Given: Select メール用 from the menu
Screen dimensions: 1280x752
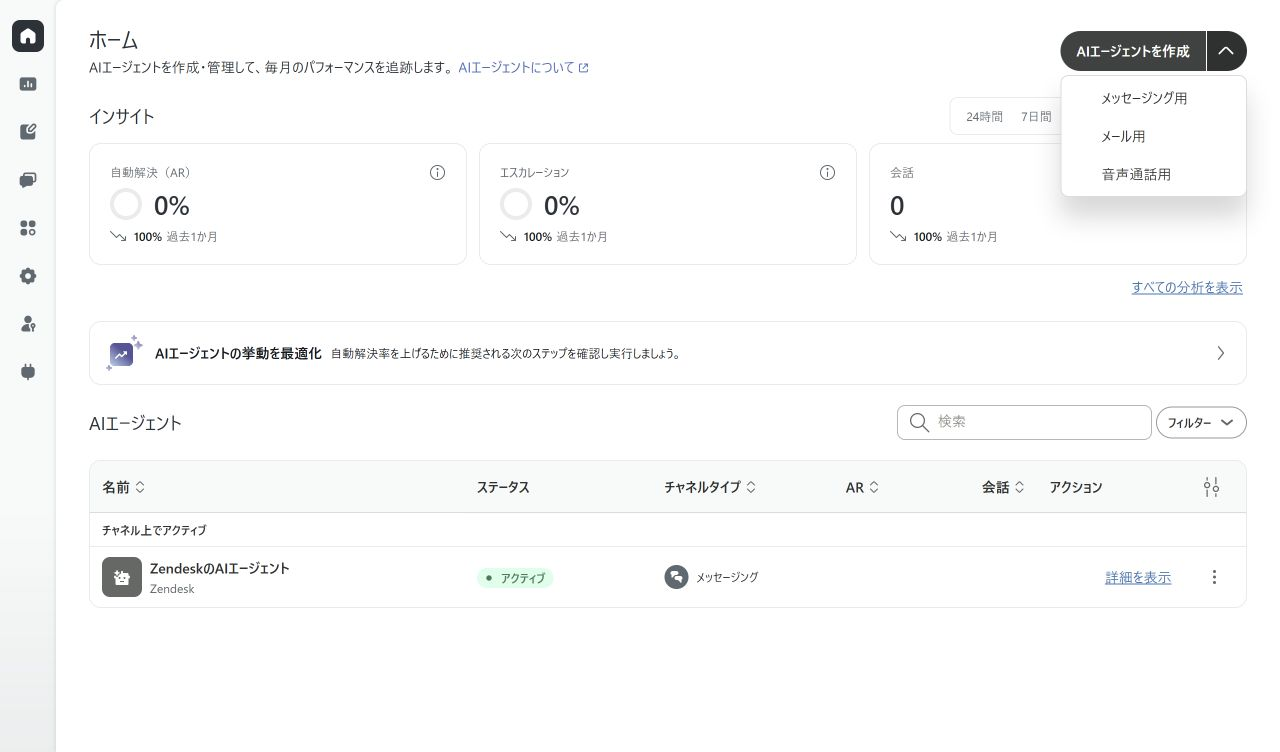Looking at the screenshot, I should pyautogui.click(x=1153, y=136).
